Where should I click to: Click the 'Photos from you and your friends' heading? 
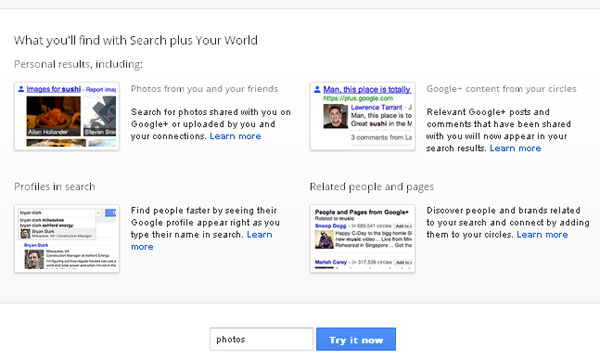click(204, 89)
